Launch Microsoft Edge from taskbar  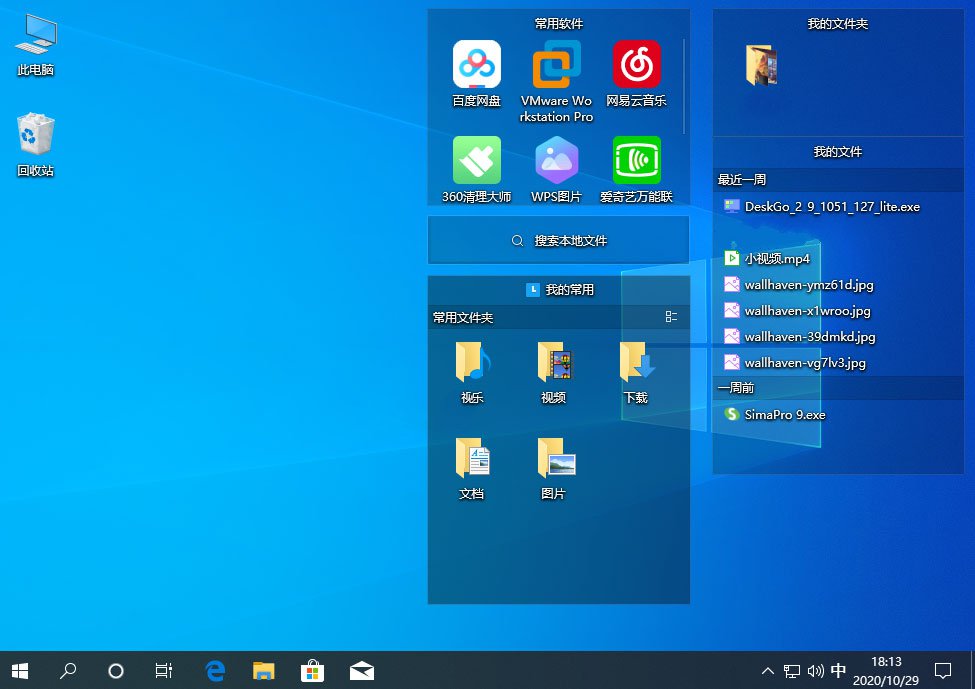coord(215,670)
